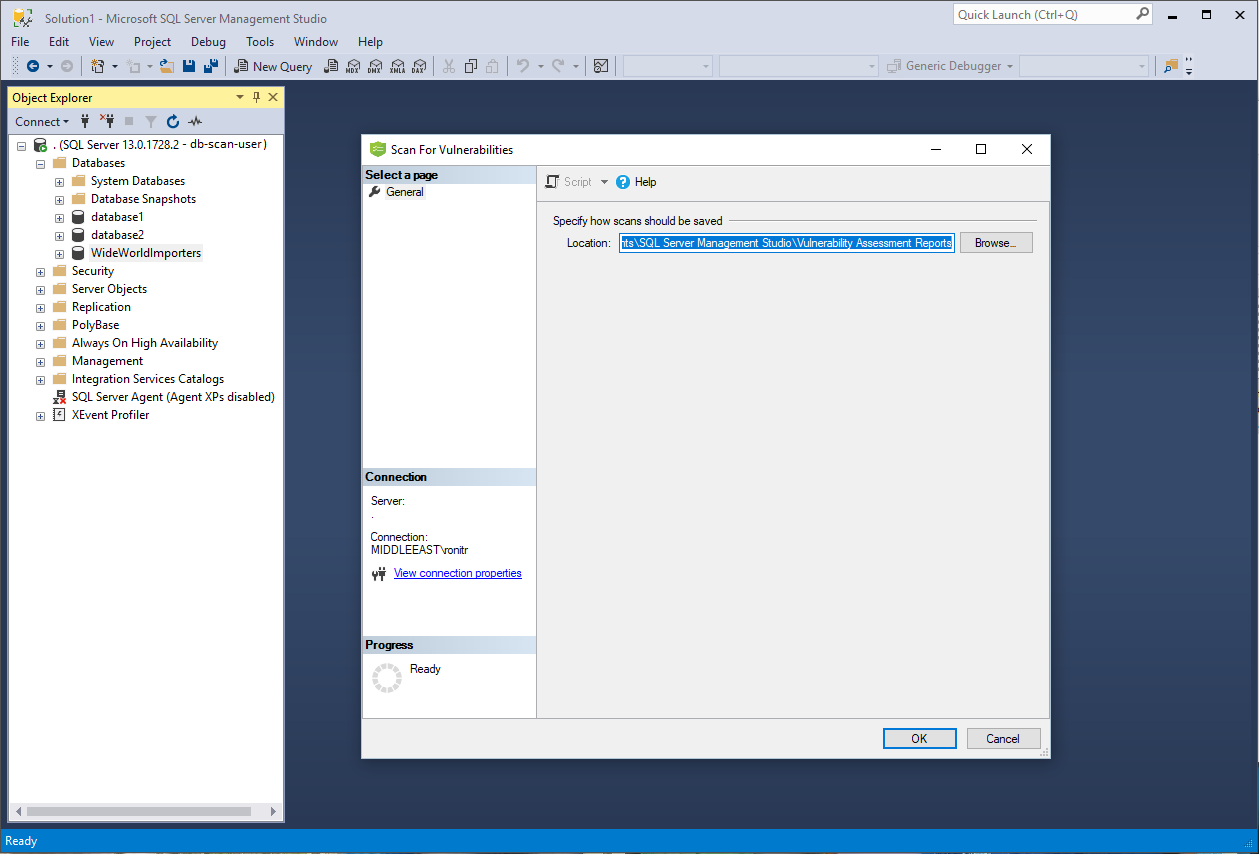Click the new DMX query icon
Viewport: 1259px width, 854px height.
point(374,65)
